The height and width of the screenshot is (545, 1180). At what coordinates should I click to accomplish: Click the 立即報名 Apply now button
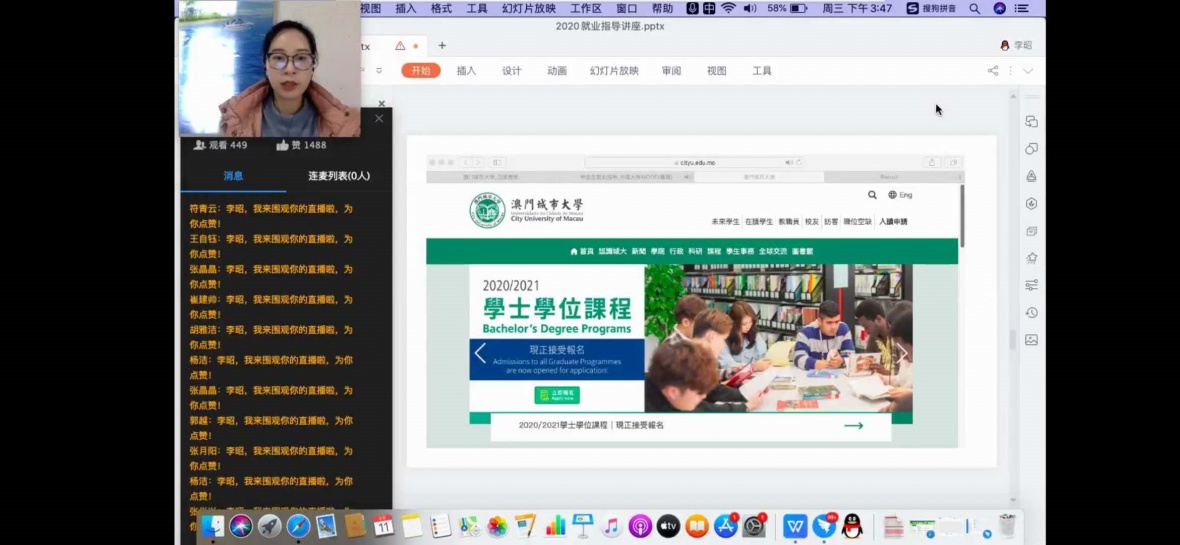(556, 395)
